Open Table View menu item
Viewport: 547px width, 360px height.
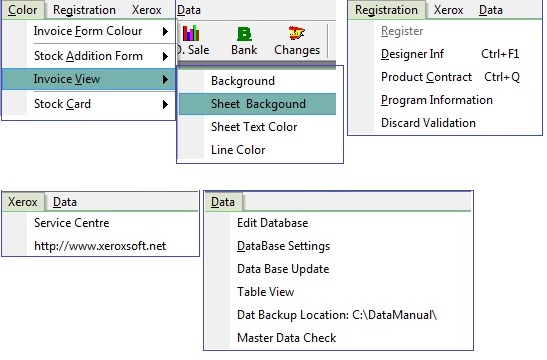[x=265, y=292]
